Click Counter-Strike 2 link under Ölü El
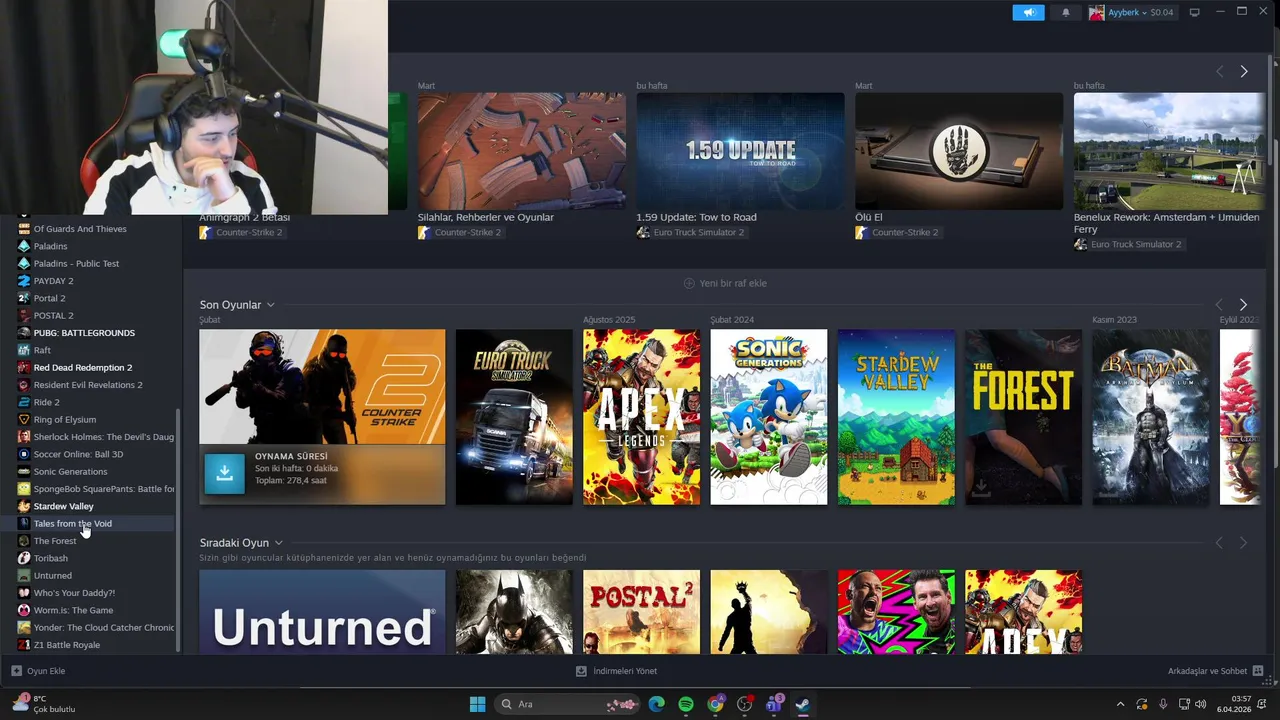 click(905, 232)
